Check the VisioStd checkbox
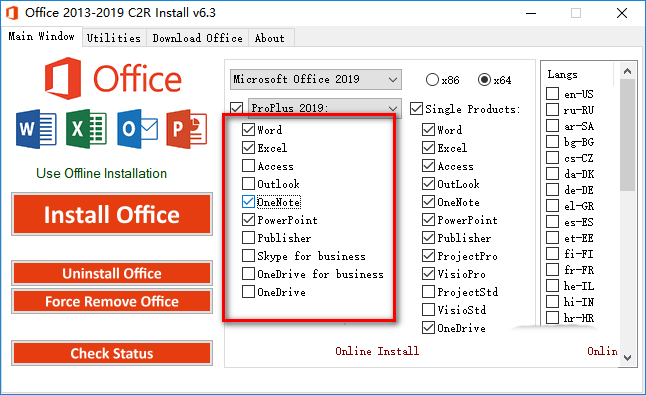The image size is (646, 395). pyautogui.click(x=428, y=310)
